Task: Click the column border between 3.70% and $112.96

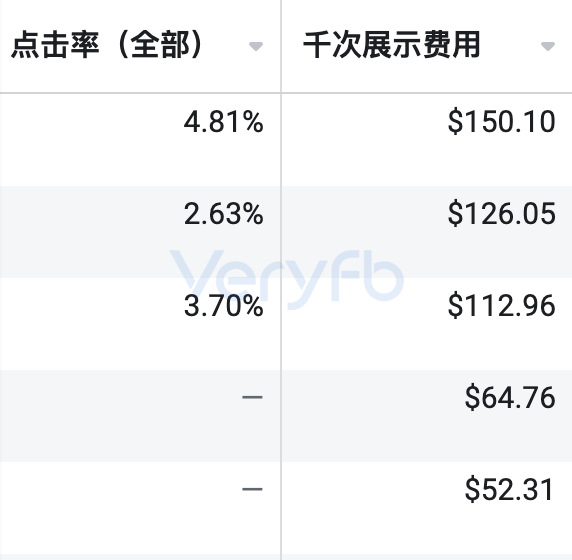Action: [281, 324]
